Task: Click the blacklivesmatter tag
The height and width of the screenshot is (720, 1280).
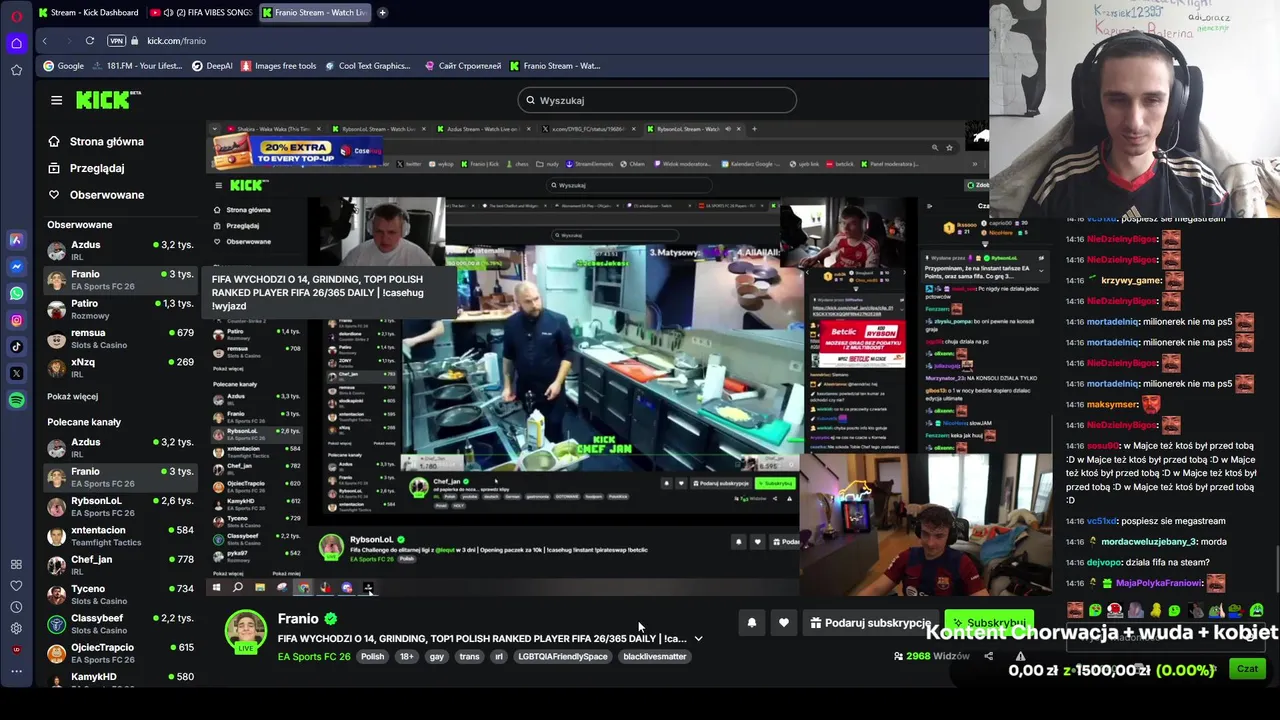Action: click(x=654, y=657)
